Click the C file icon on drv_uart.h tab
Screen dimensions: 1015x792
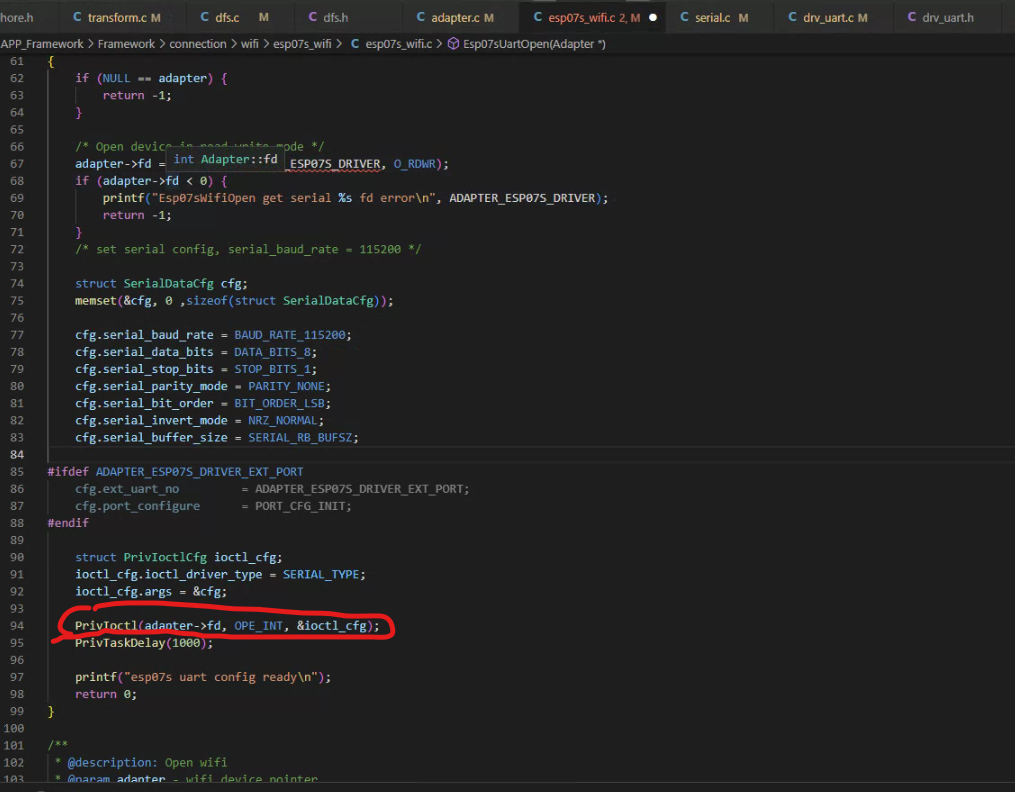912,17
